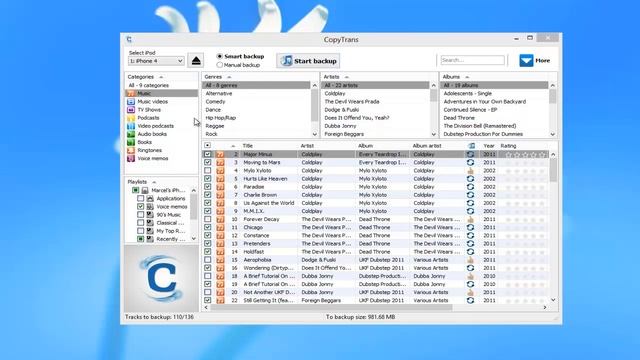Set star rating for Major Minus
This screenshot has width=640, height=360.
tap(525, 155)
